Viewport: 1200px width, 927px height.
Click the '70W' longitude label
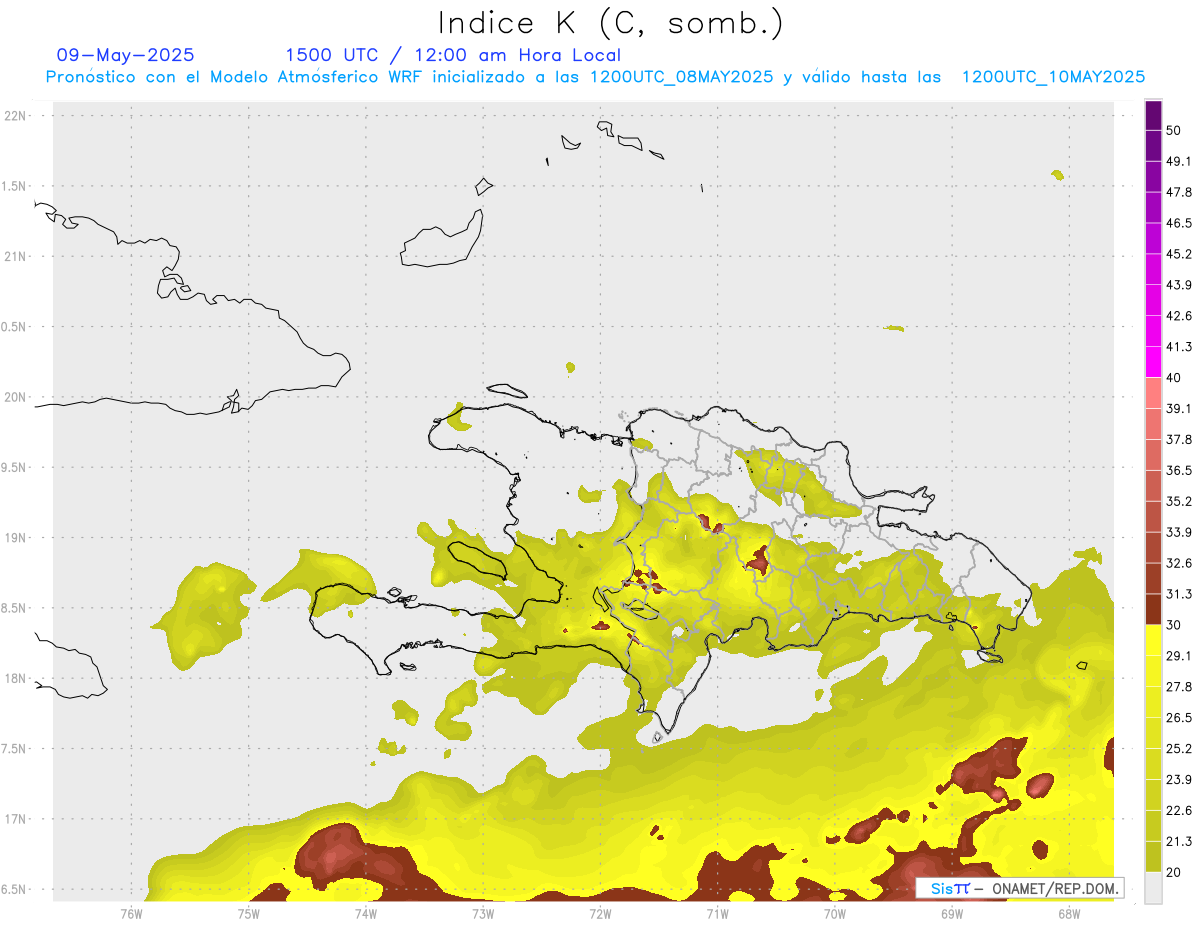[x=834, y=913]
